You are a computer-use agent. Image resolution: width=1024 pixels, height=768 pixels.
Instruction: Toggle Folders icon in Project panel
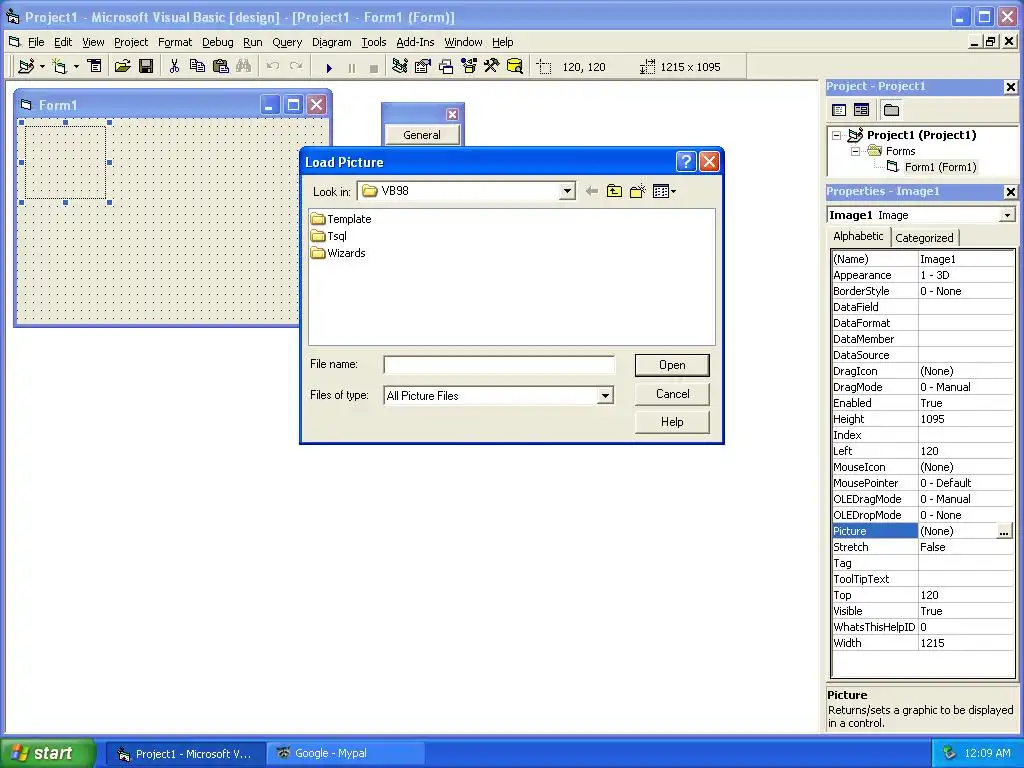pyautogui.click(x=891, y=110)
